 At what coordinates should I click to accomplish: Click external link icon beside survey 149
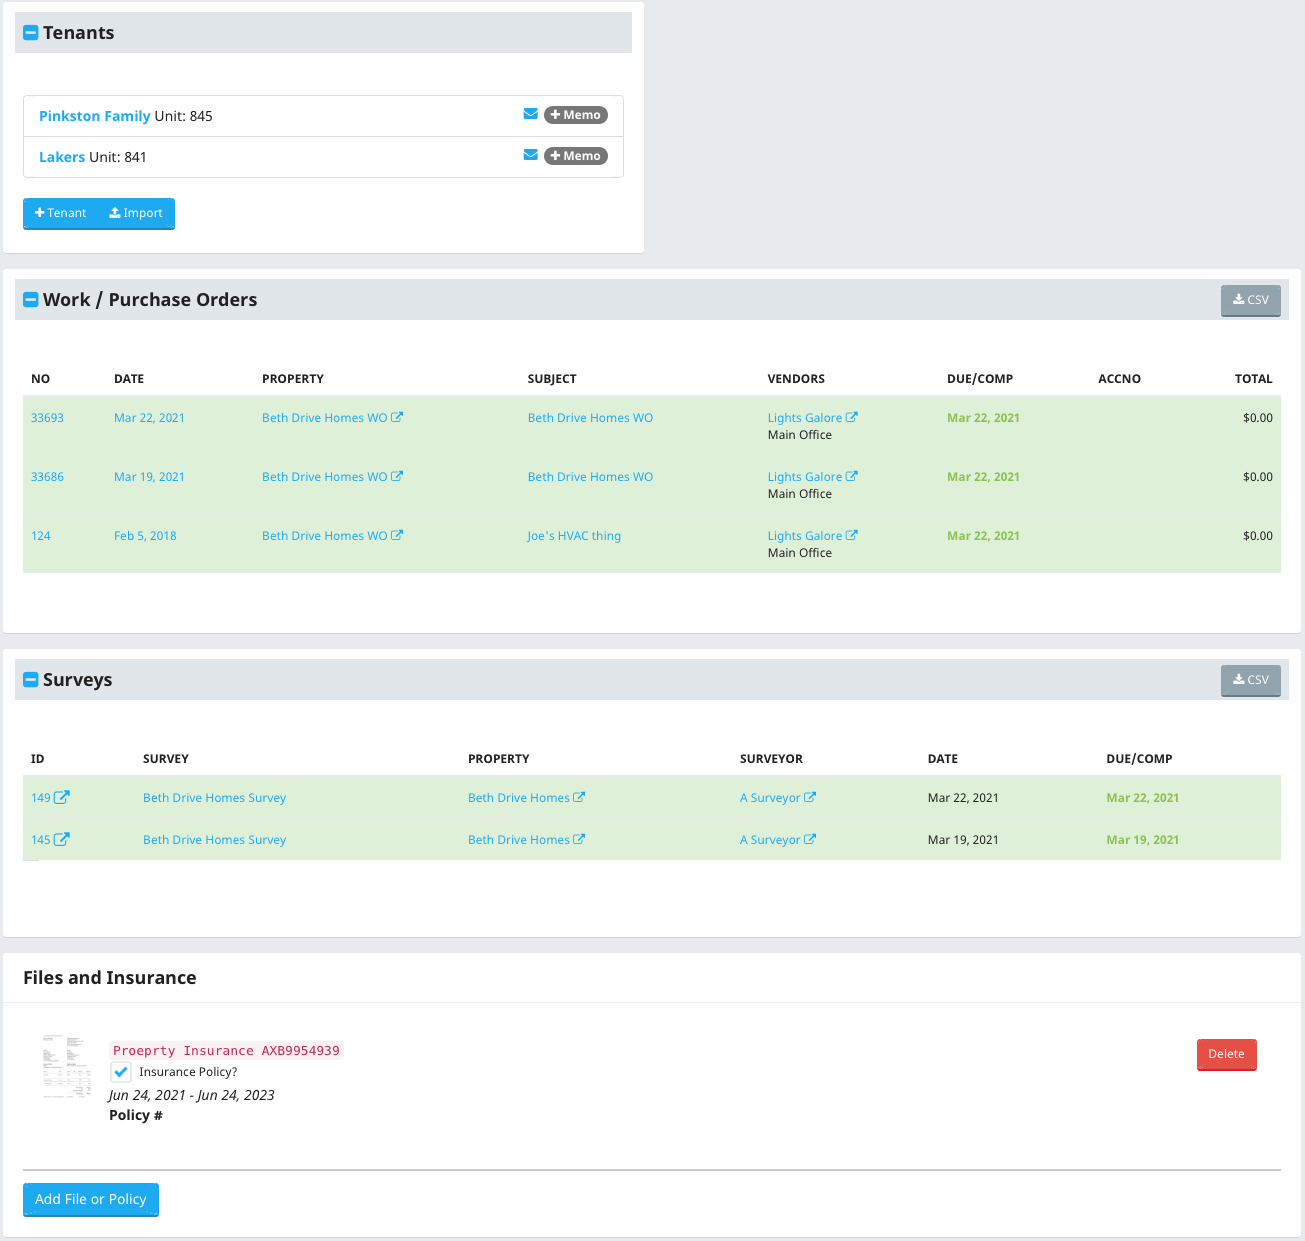62,797
